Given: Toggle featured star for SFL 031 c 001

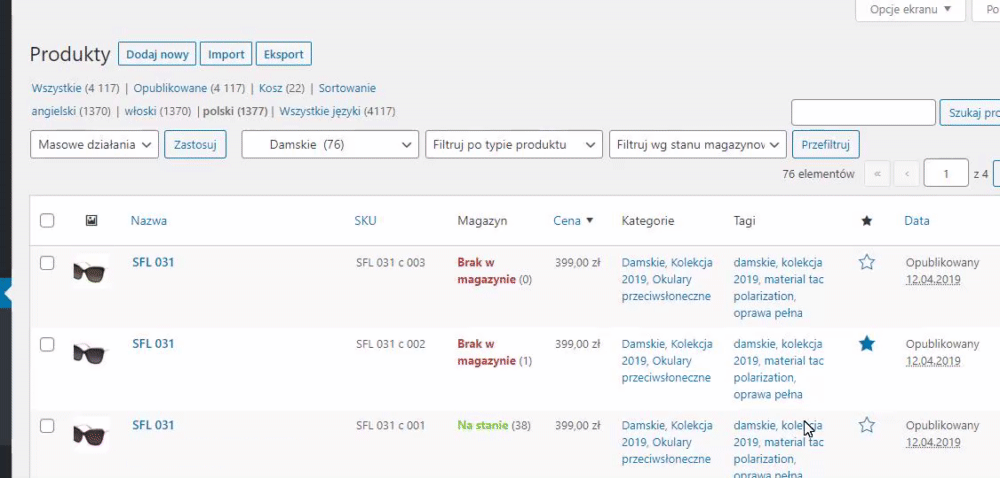Looking at the screenshot, I should [x=866, y=425].
